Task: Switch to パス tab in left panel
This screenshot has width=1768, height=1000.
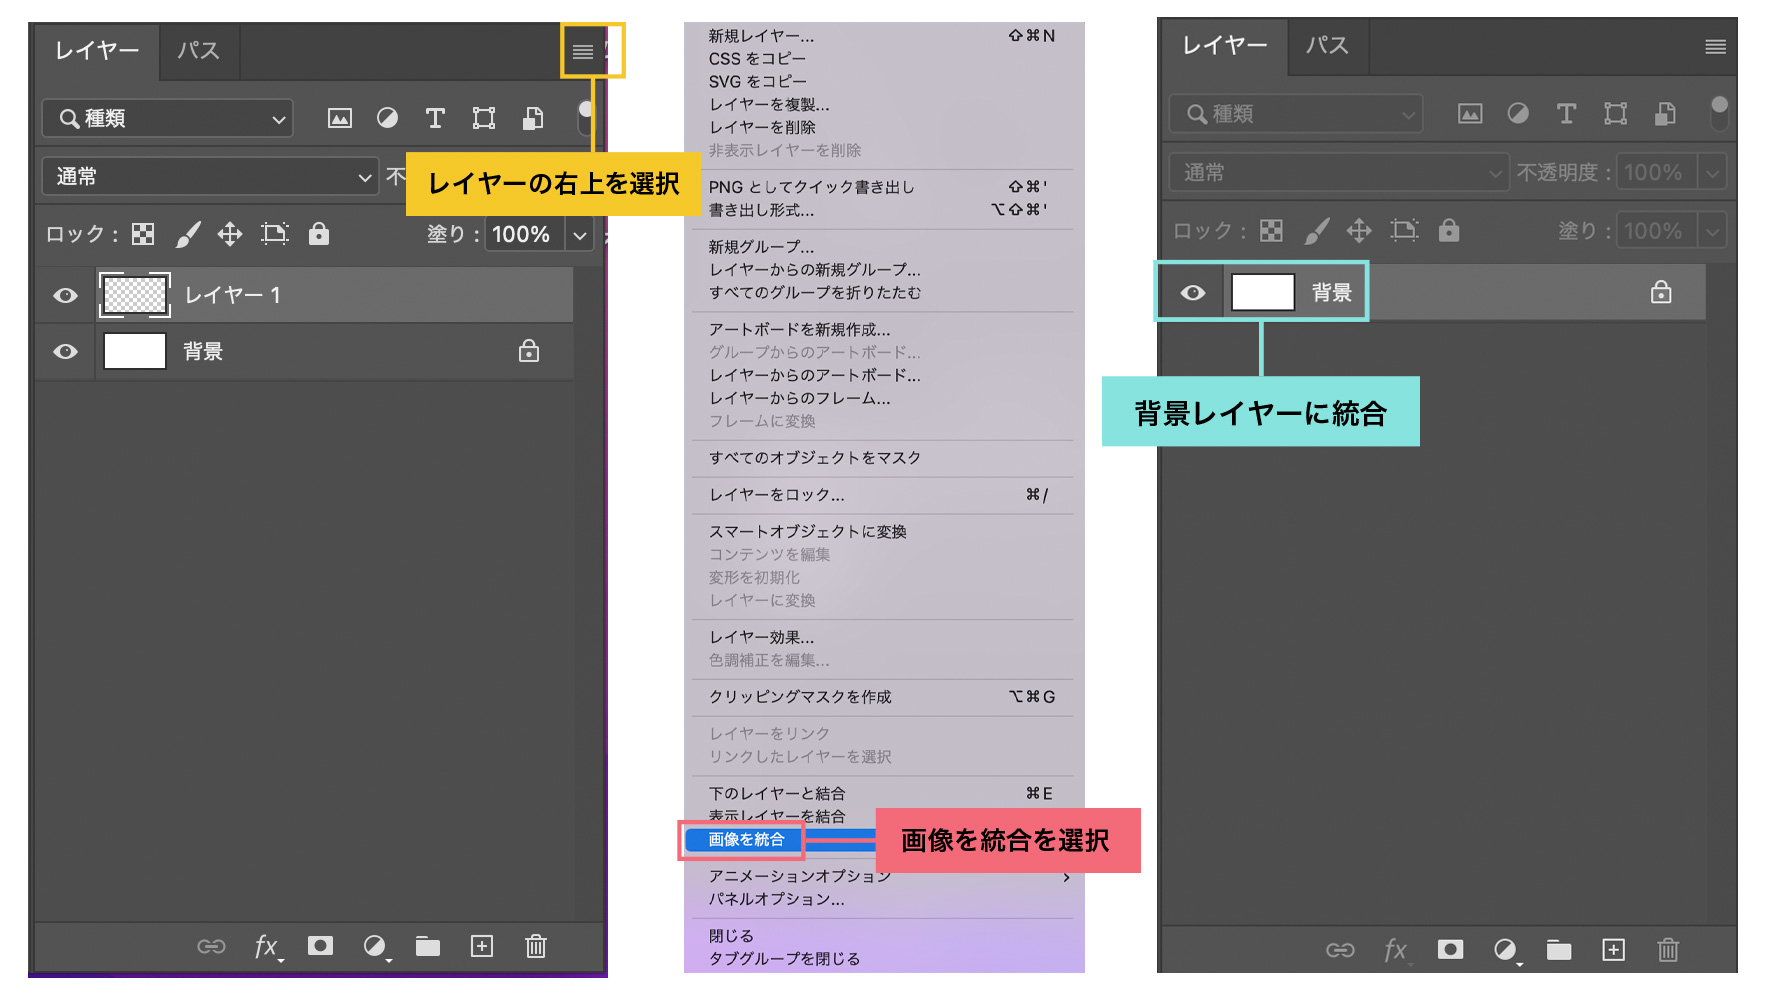Action: pyautogui.click(x=198, y=51)
